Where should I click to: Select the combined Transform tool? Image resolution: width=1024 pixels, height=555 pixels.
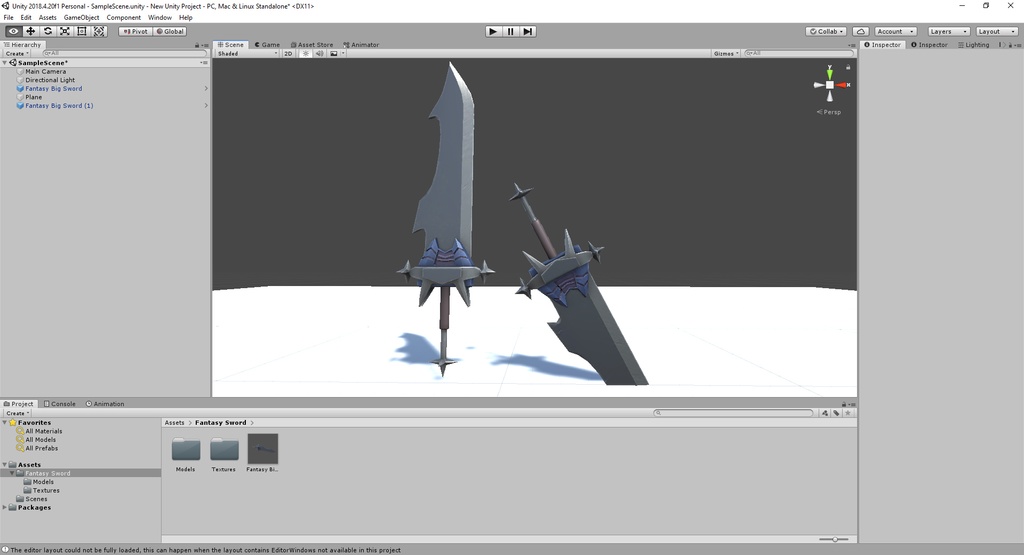(99, 31)
